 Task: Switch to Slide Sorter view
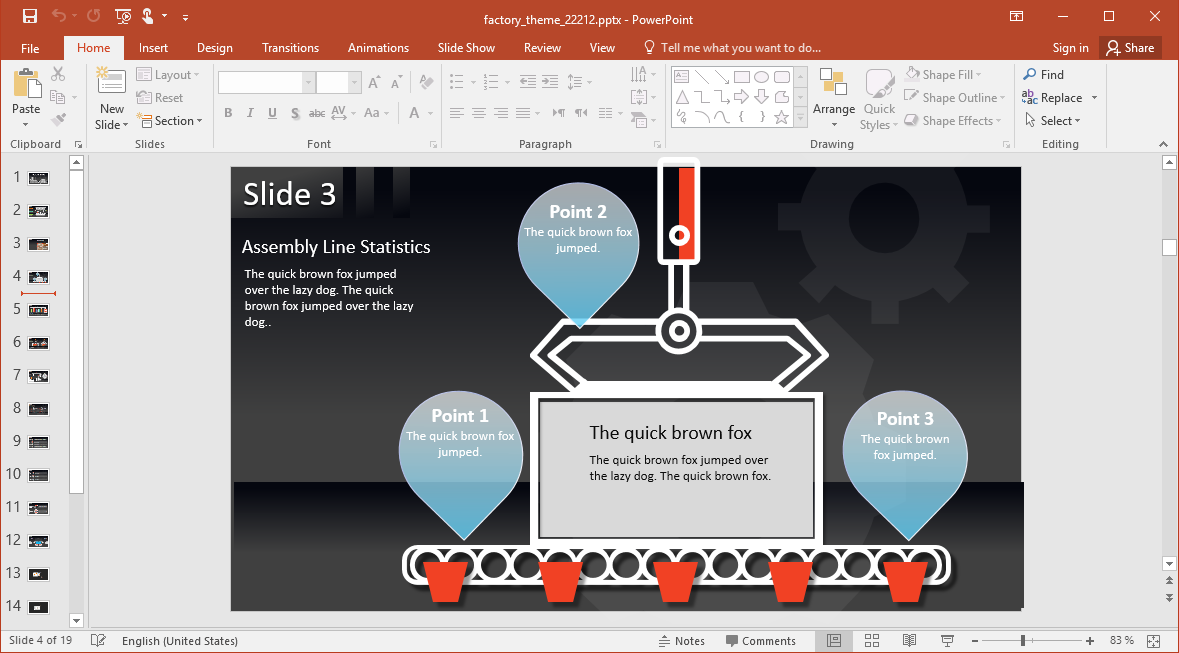(871, 641)
